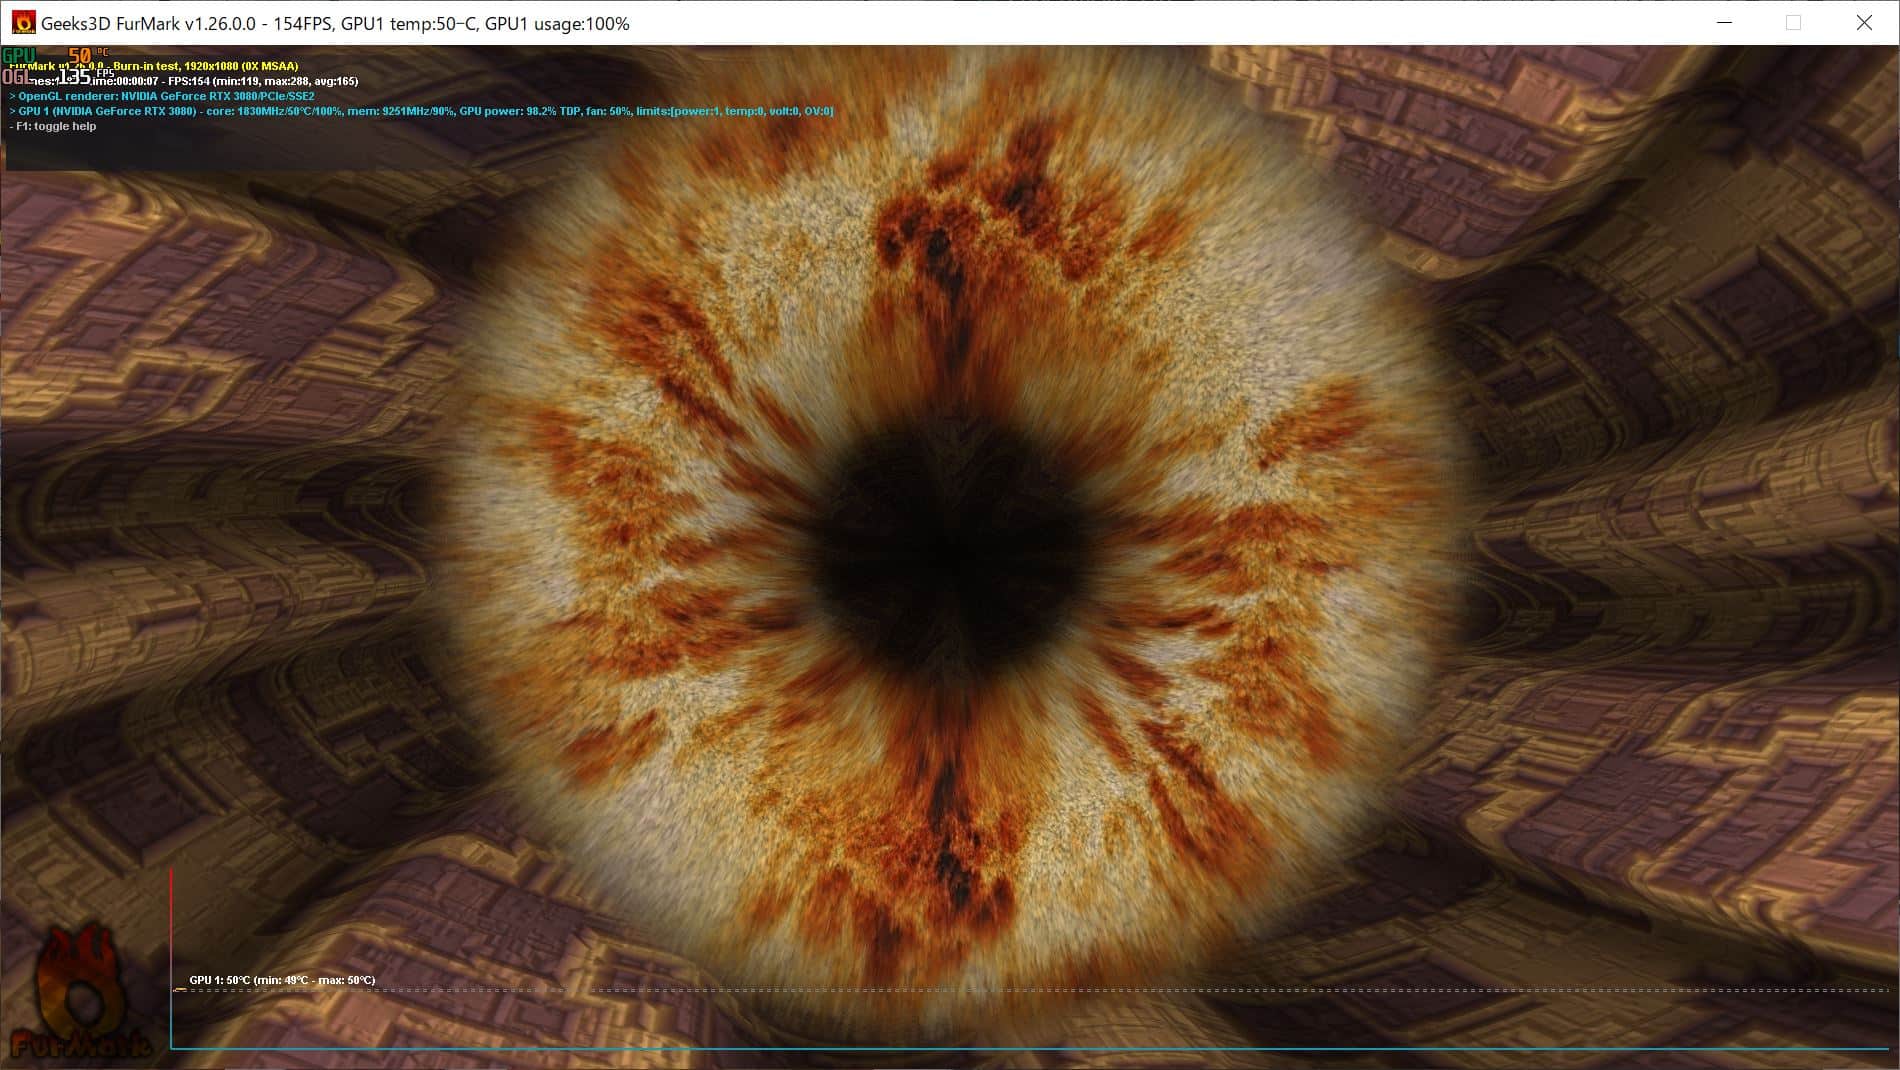Image resolution: width=1900 pixels, height=1070 pixels.
Task: Minimize the FurMark window
Action: coord(1724,23)
